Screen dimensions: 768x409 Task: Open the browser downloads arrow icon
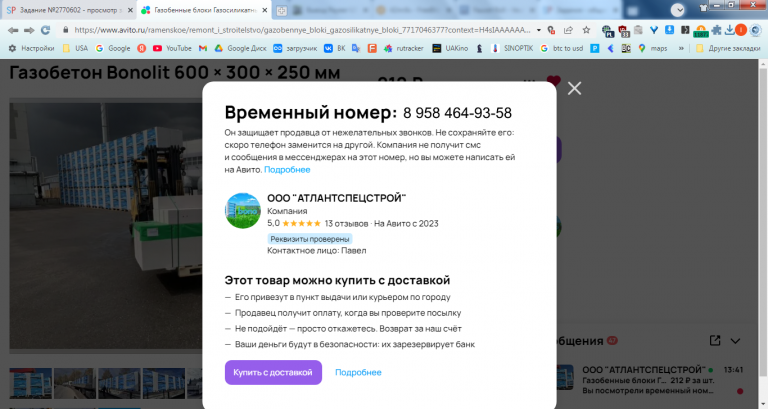click(x=729, y=30)
